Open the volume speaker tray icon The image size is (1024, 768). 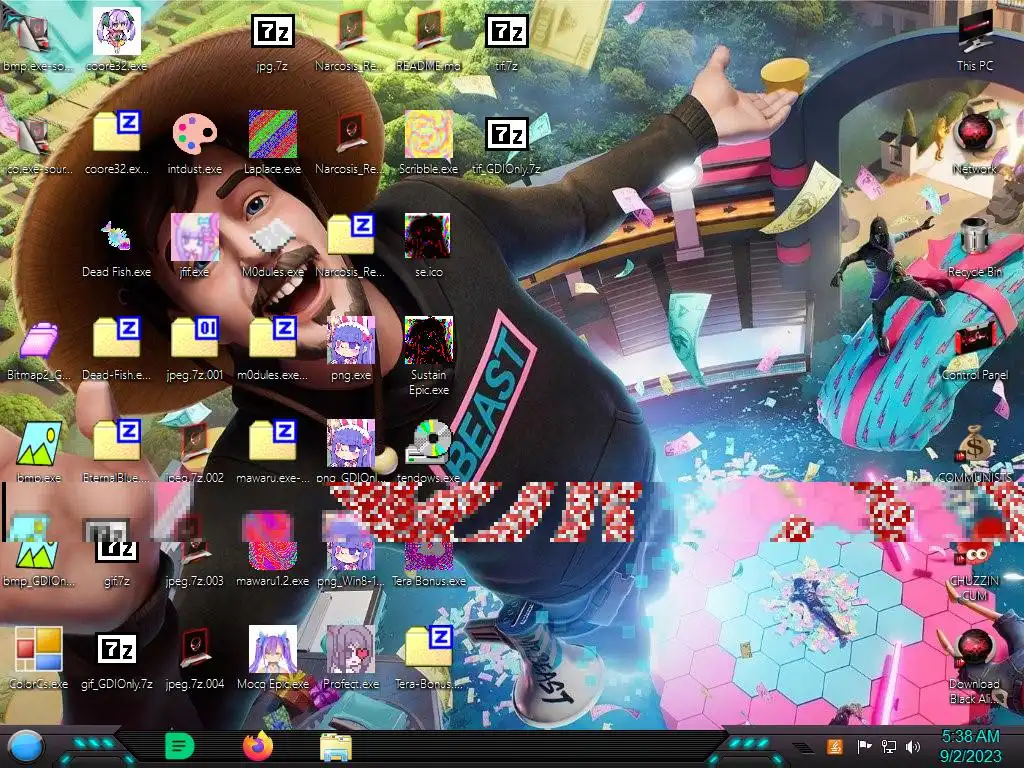(x=913, y=746)
